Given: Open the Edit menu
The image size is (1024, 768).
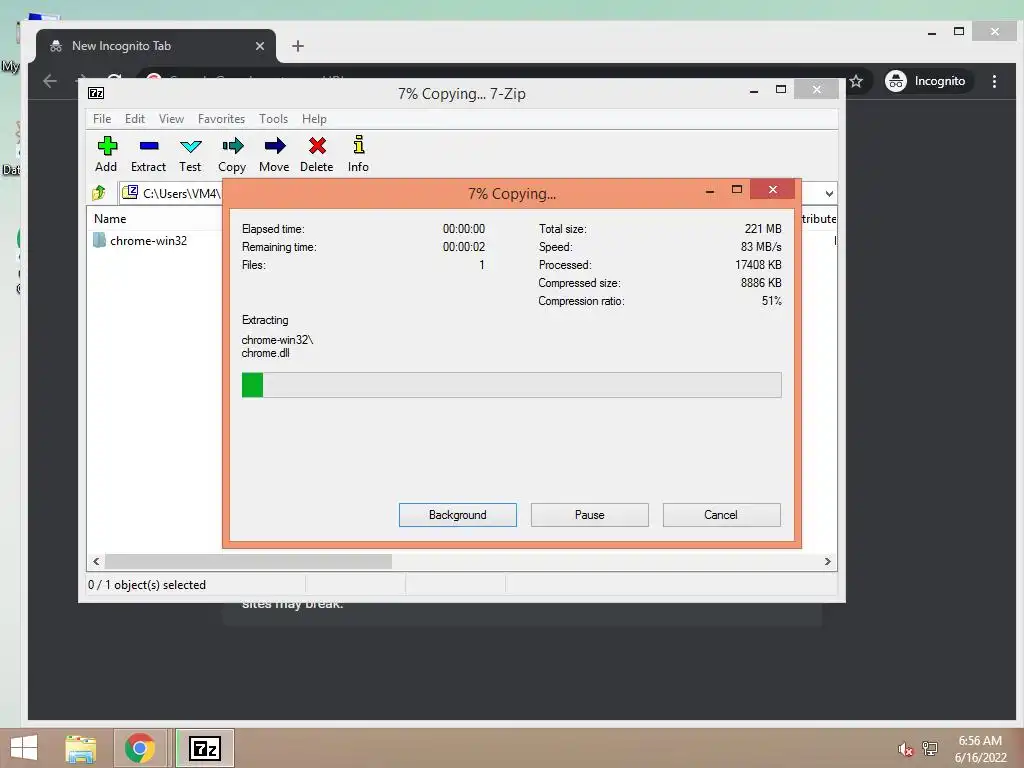Looking at the screenshot, I should [x=135, y=119].
